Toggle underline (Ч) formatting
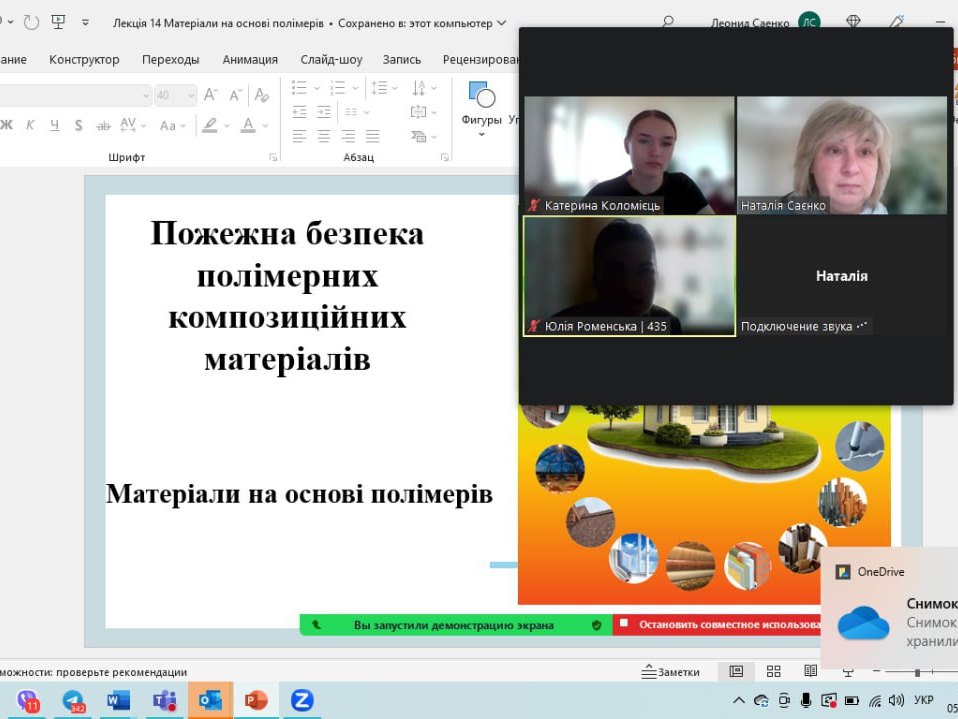The height and width of the screenshot is (719, 958). click(54, 126)
